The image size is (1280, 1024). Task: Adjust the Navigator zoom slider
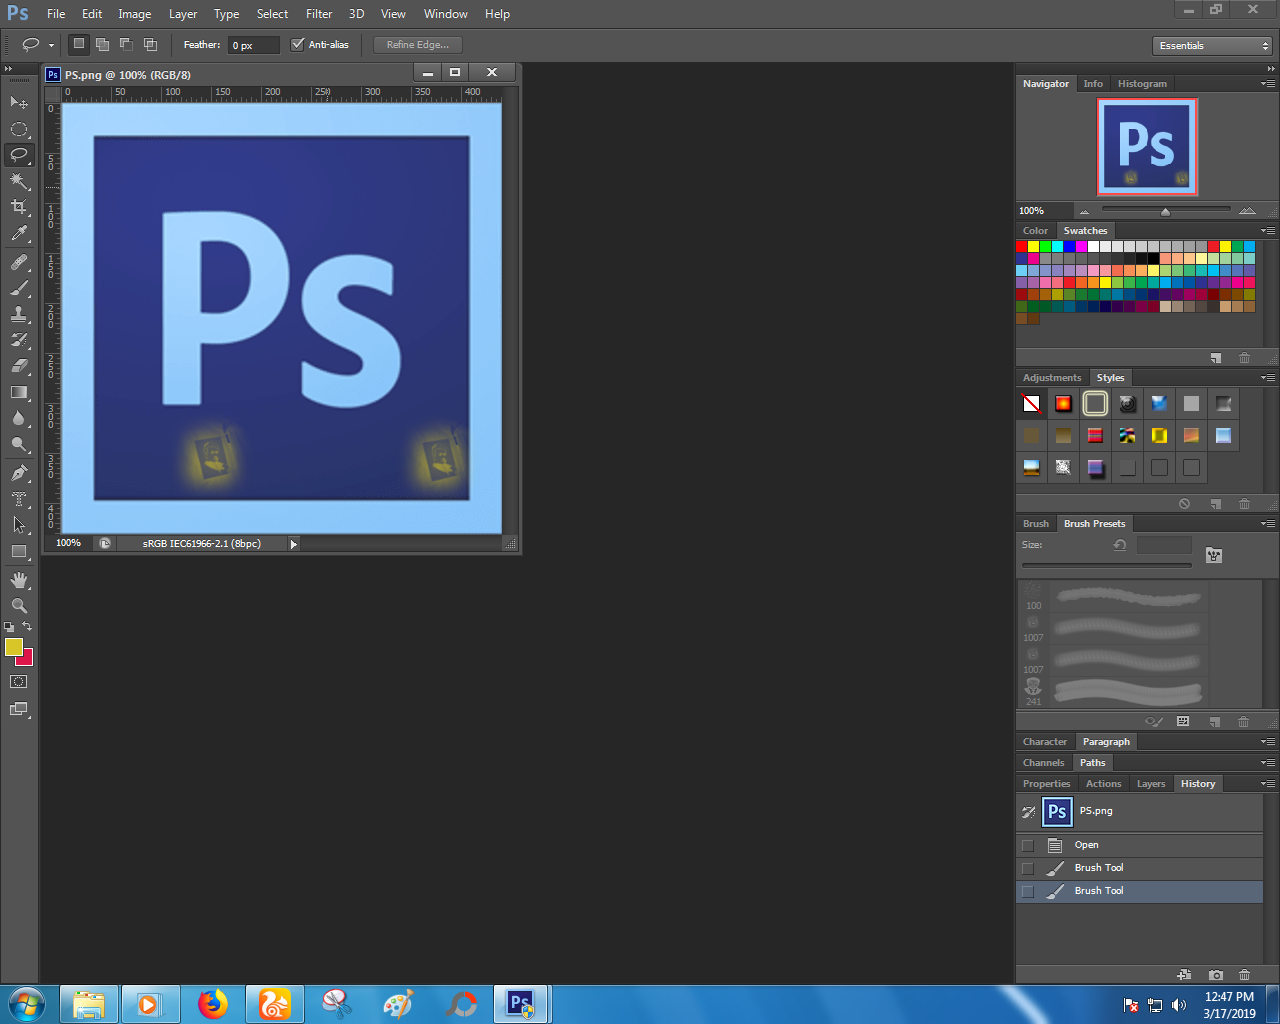(x=1165, y=211)
